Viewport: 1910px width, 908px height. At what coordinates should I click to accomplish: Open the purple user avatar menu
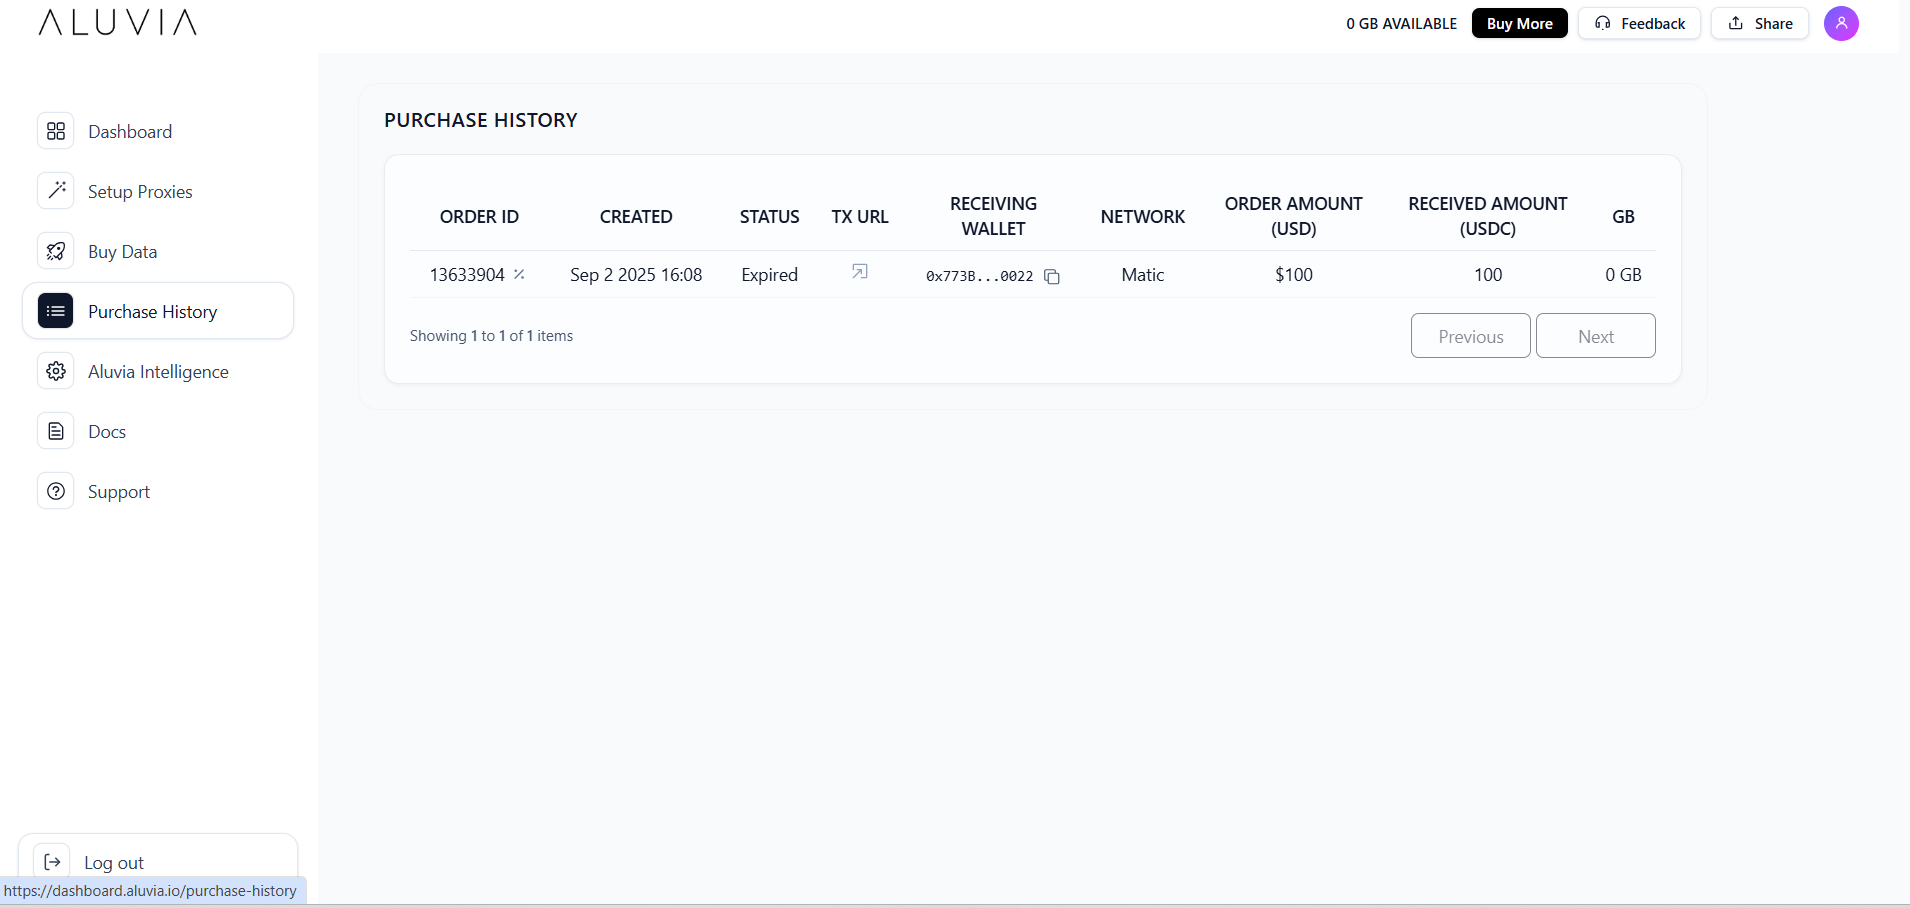point(1841,23)
